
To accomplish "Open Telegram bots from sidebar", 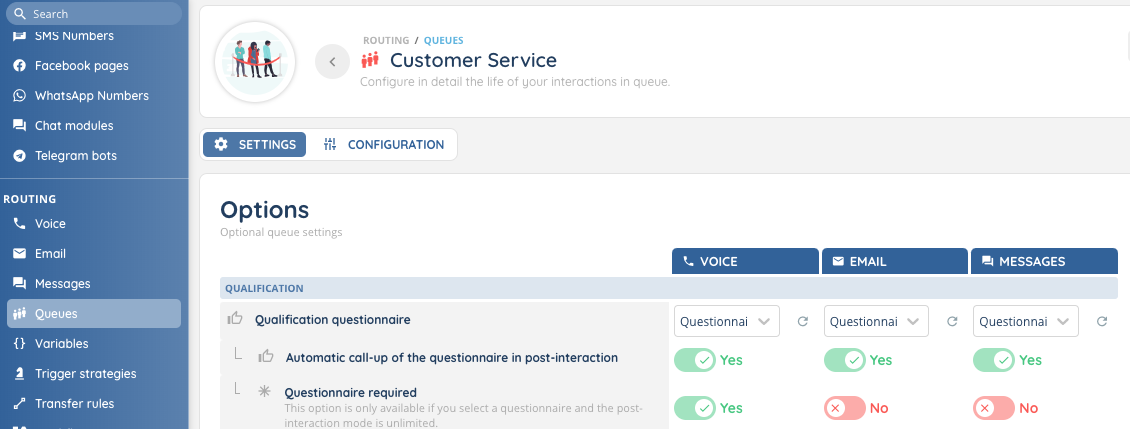I will coord(75,156).
